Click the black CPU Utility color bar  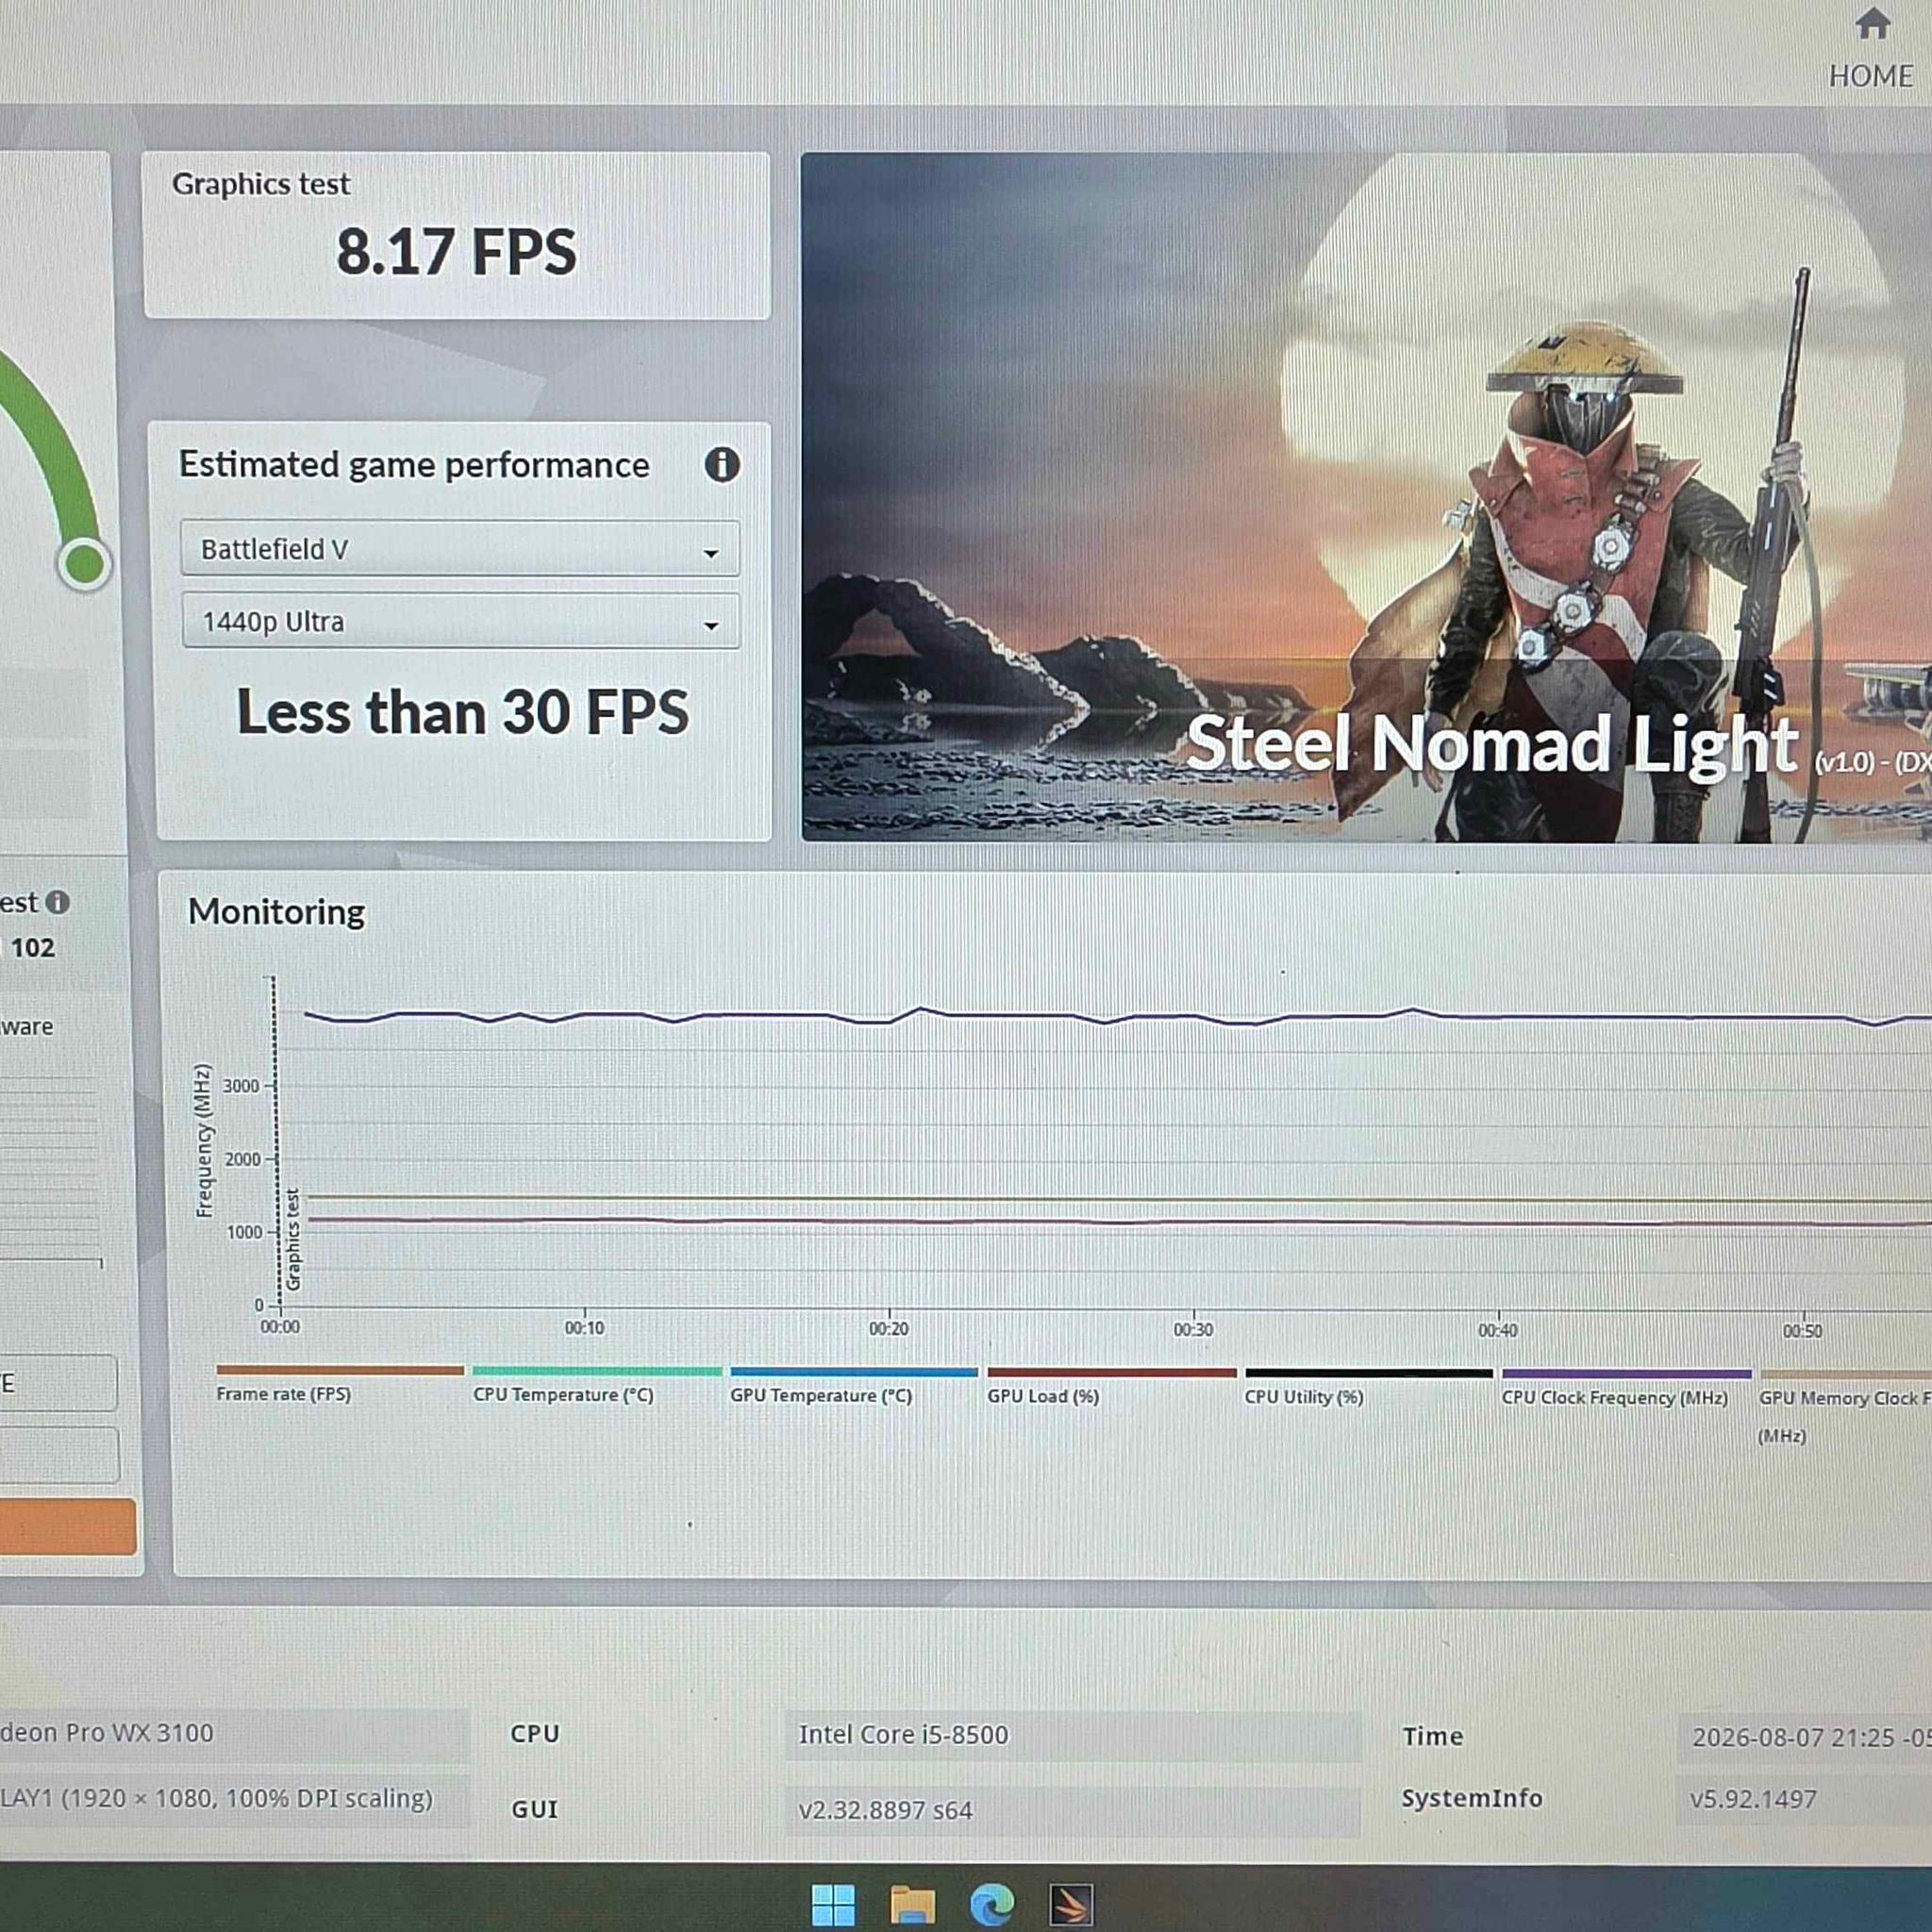[1368, 1373]
